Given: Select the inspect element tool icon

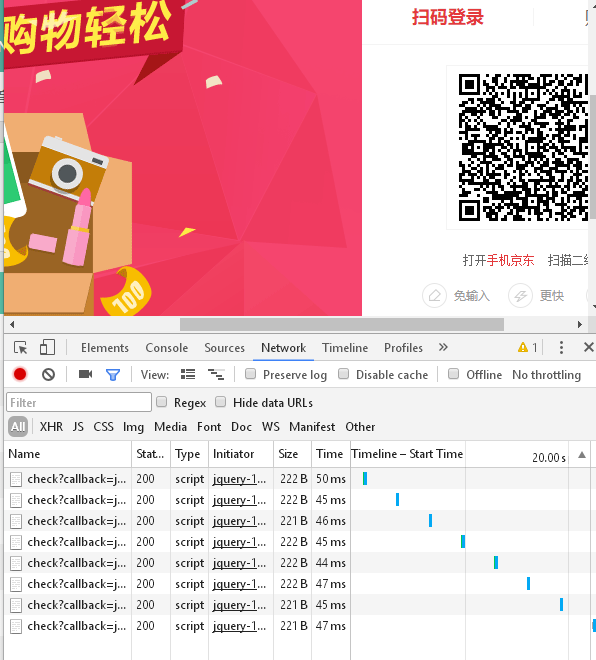Looking at the screenshot, I should click(20, 348).
